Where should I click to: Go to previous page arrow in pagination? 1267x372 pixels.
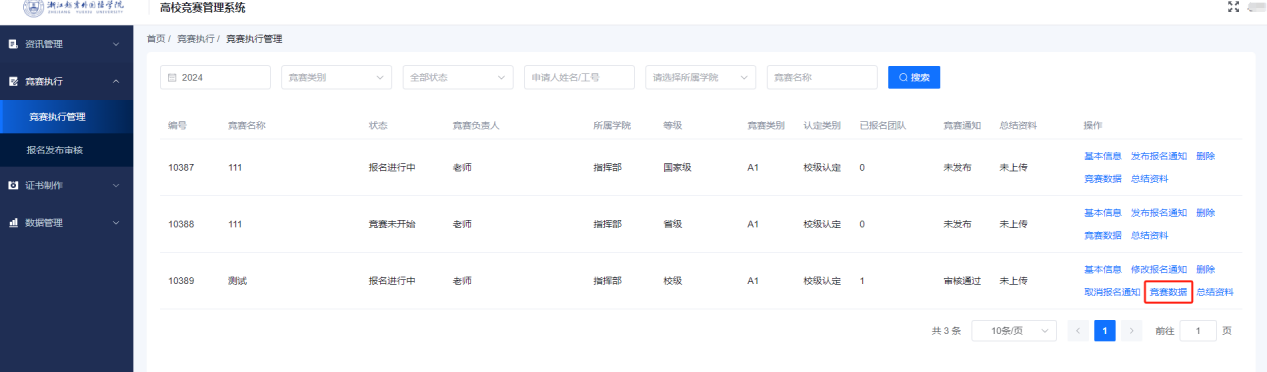click(1077, 330)
